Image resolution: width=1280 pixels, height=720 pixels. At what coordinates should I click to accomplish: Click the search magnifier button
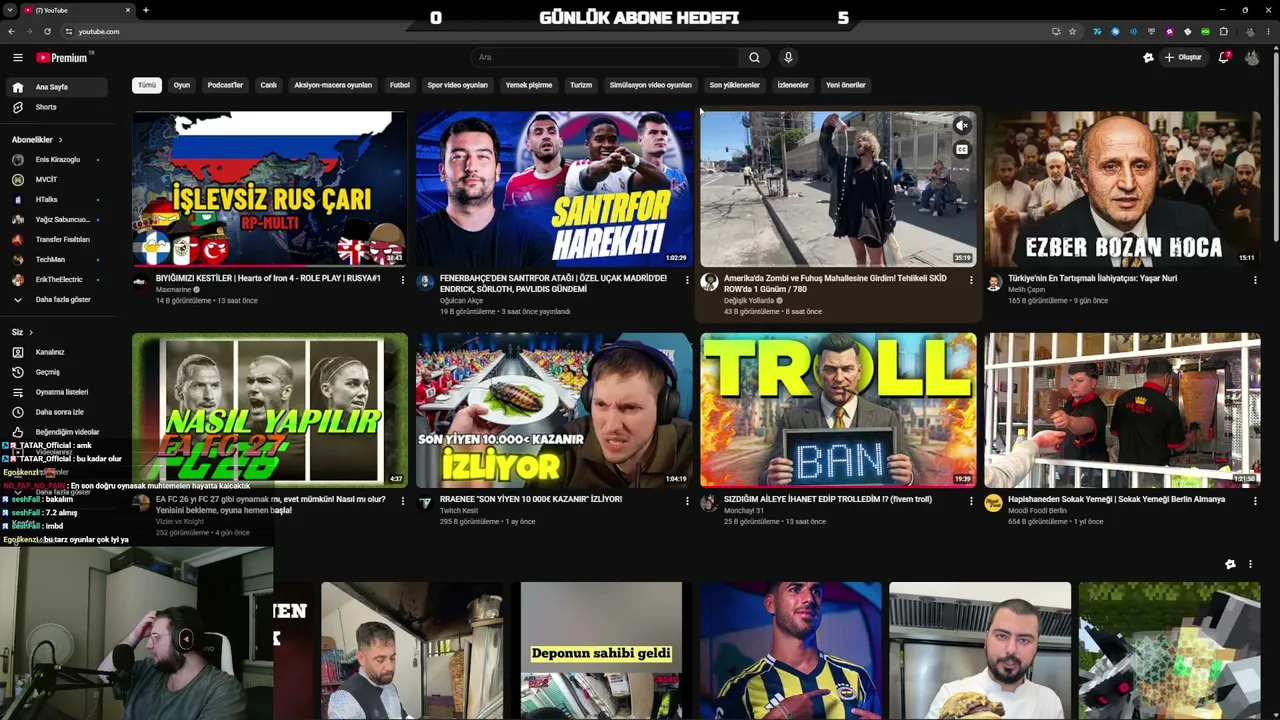tap(754, 58)
